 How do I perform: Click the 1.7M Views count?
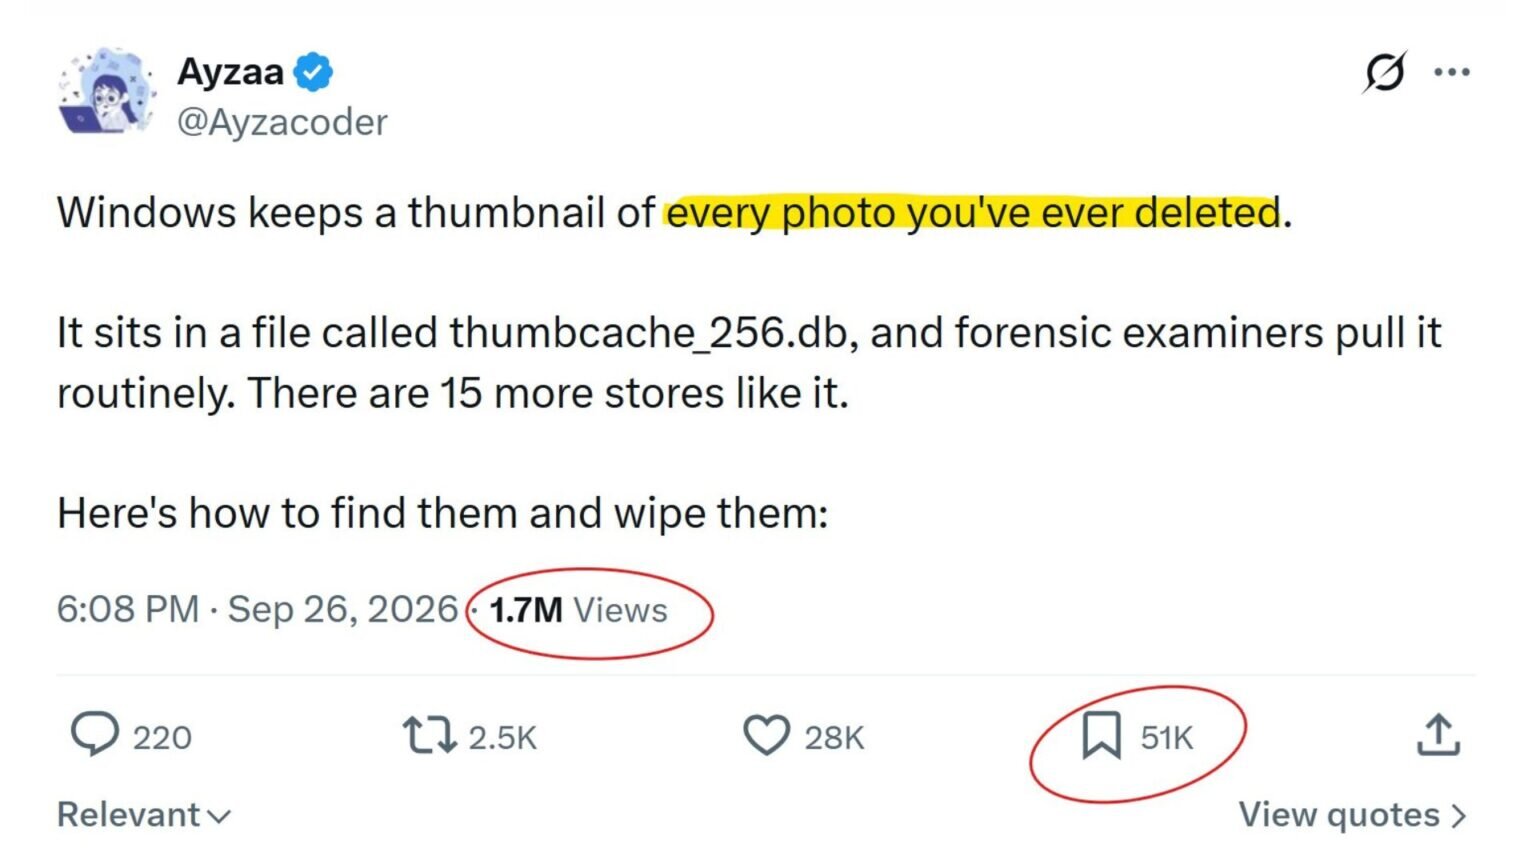[x=578, y=610]
